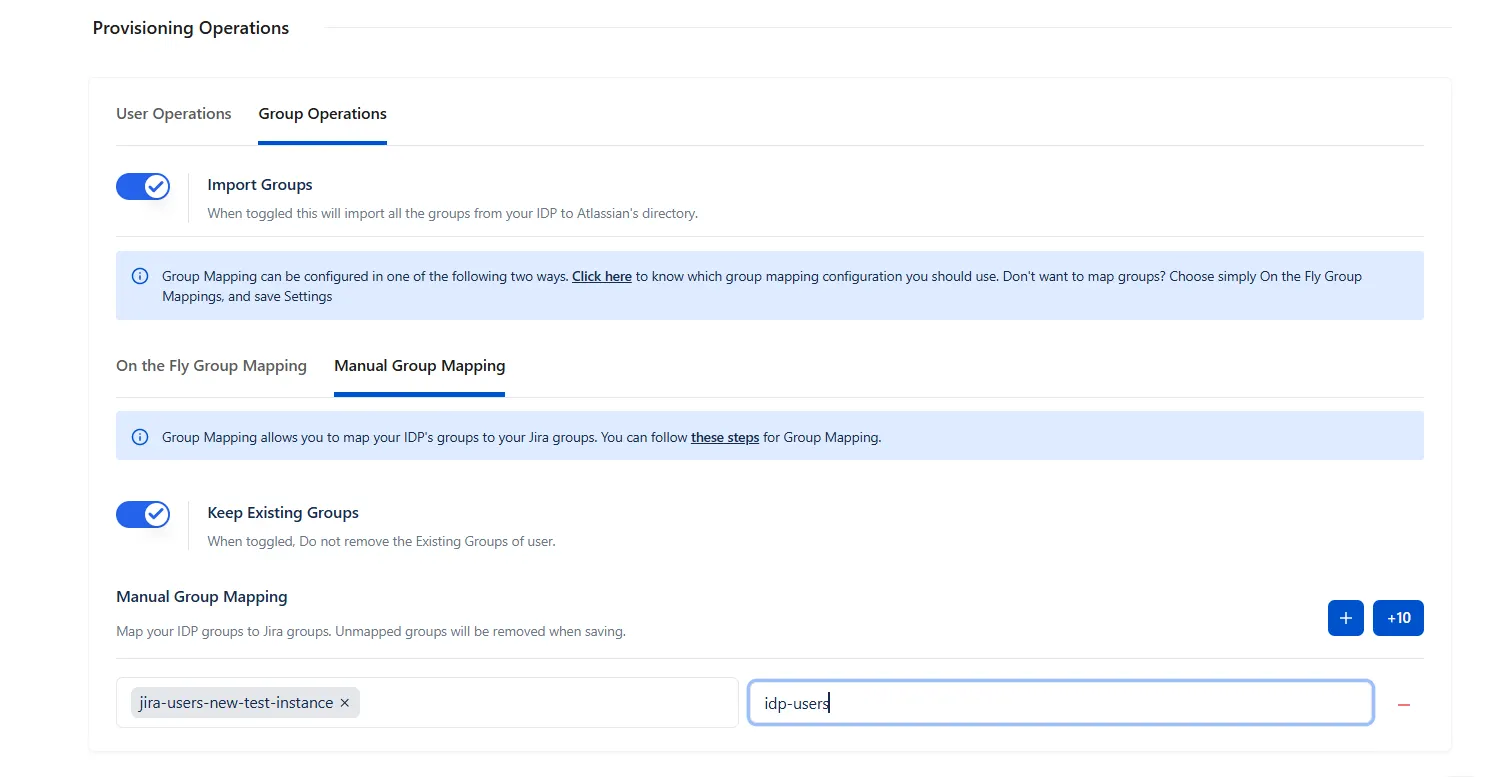Click the Provisioning Operations heading
The image size is (1495, 777).
tap(191, 28)
